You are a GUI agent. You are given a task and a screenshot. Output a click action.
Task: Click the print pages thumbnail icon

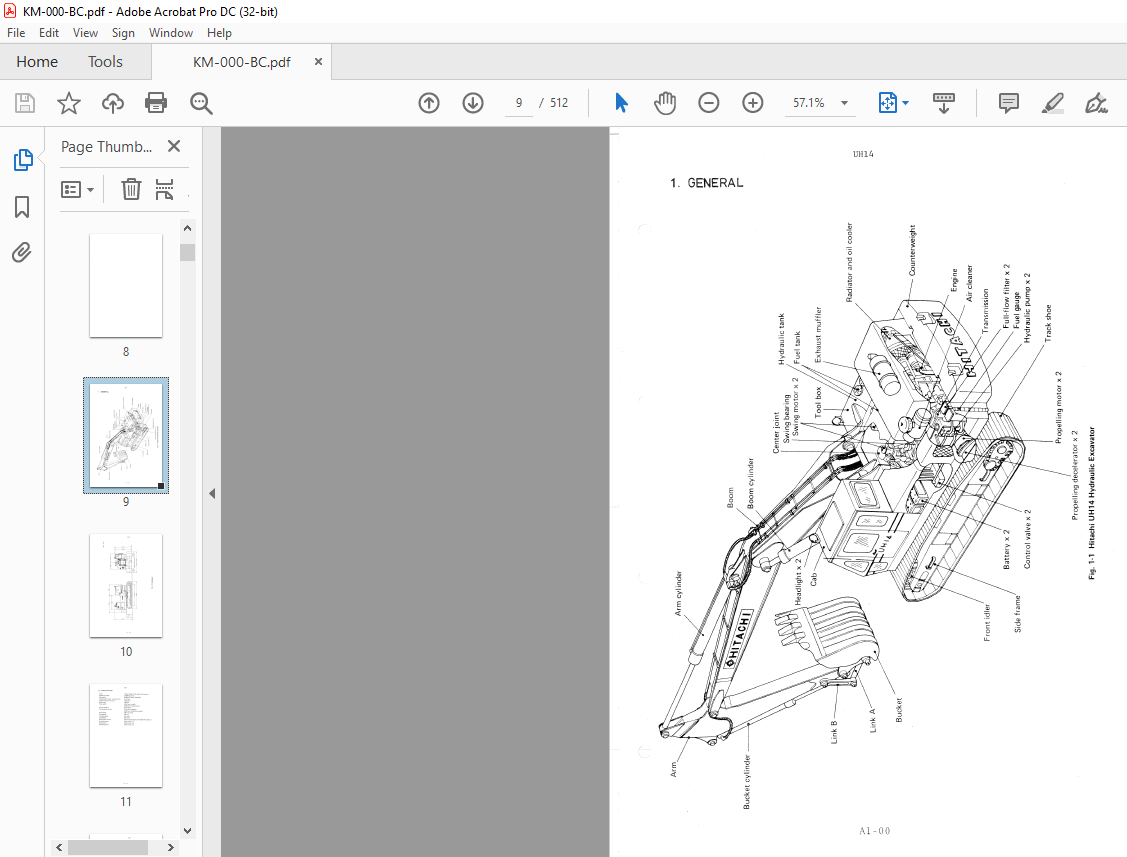pyautogui.click(x=165, y=189)
